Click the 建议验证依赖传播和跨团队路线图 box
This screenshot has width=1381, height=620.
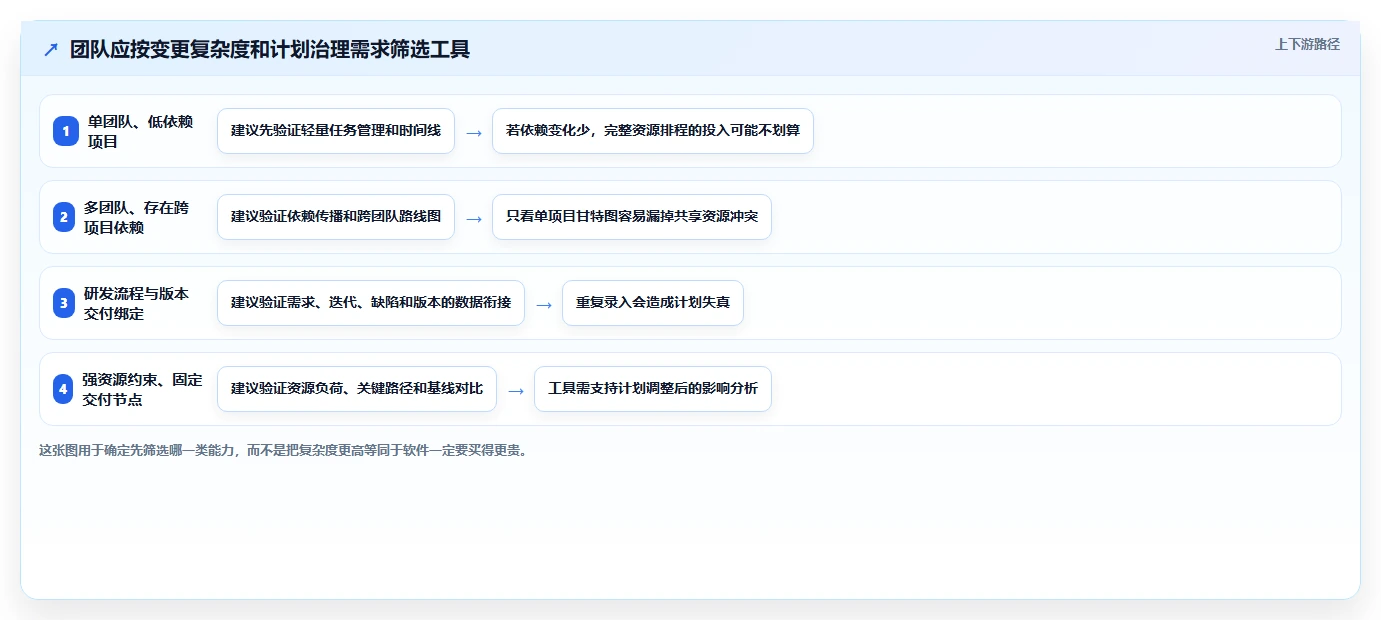336,217
